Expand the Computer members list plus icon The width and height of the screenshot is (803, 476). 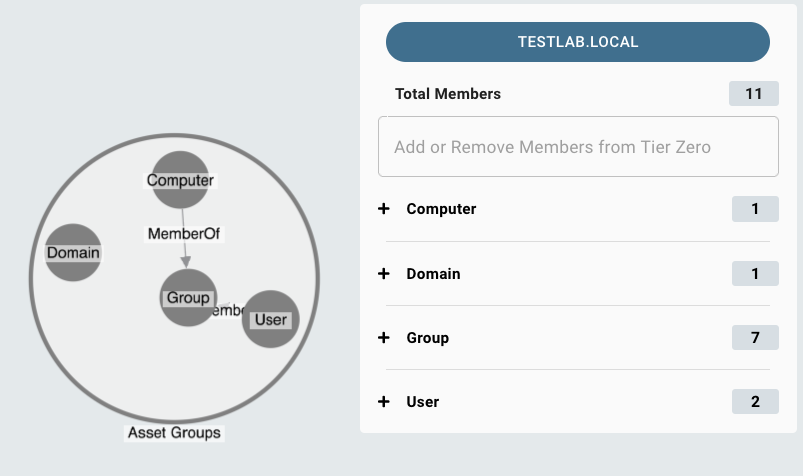(x=383, y=209)
